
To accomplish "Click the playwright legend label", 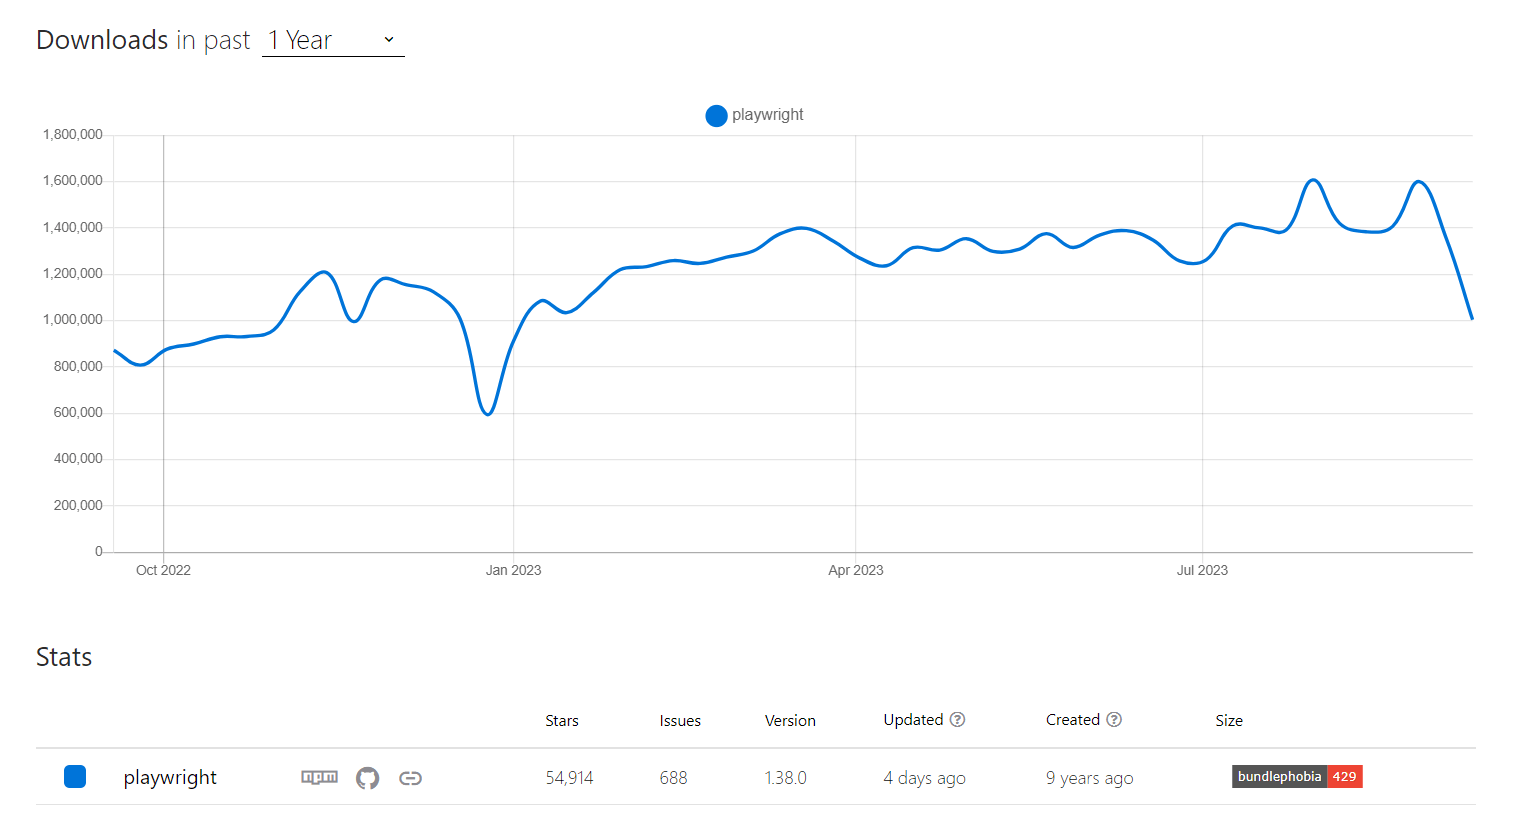I will 767,115.
